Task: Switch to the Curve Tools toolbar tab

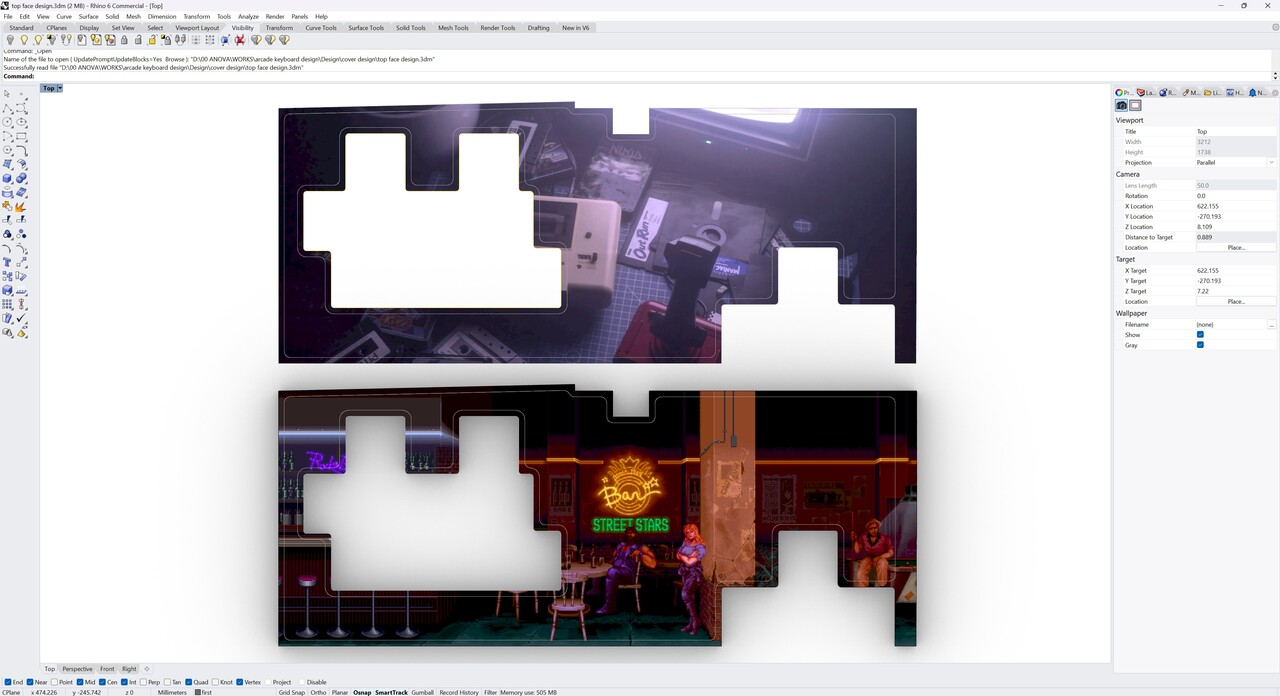Action: [x=321, y=28]
